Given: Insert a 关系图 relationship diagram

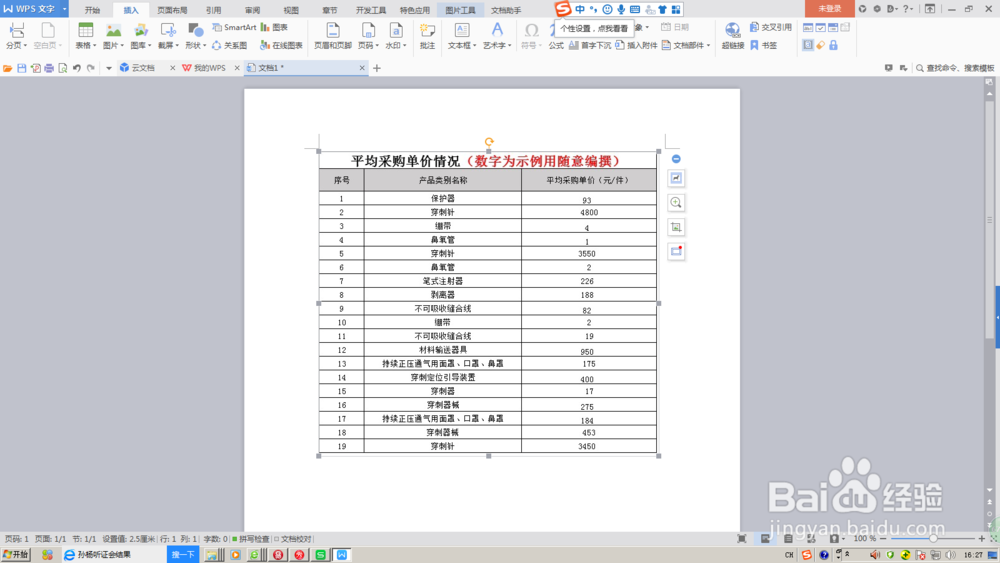Looking at the screenshot, I should (x=230, y=45).
